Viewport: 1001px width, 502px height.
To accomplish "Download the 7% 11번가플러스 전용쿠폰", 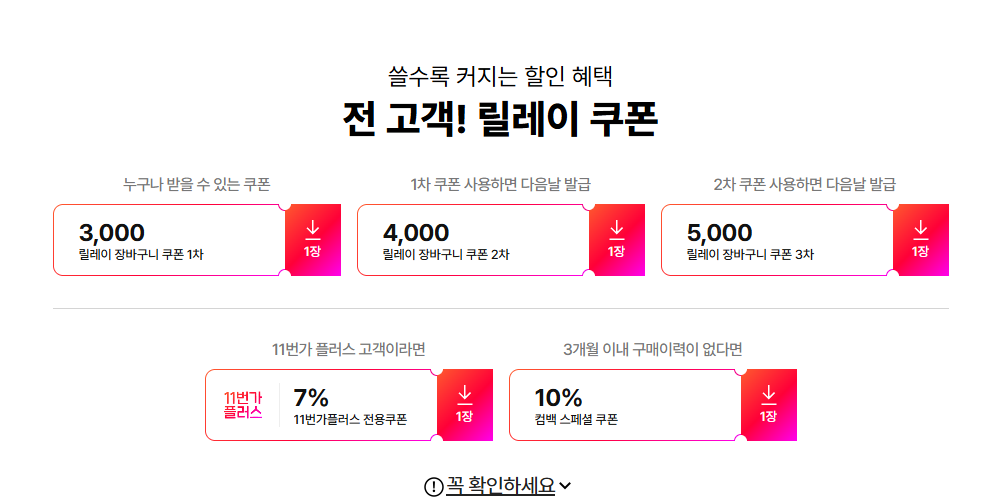I will coord(465,405).
